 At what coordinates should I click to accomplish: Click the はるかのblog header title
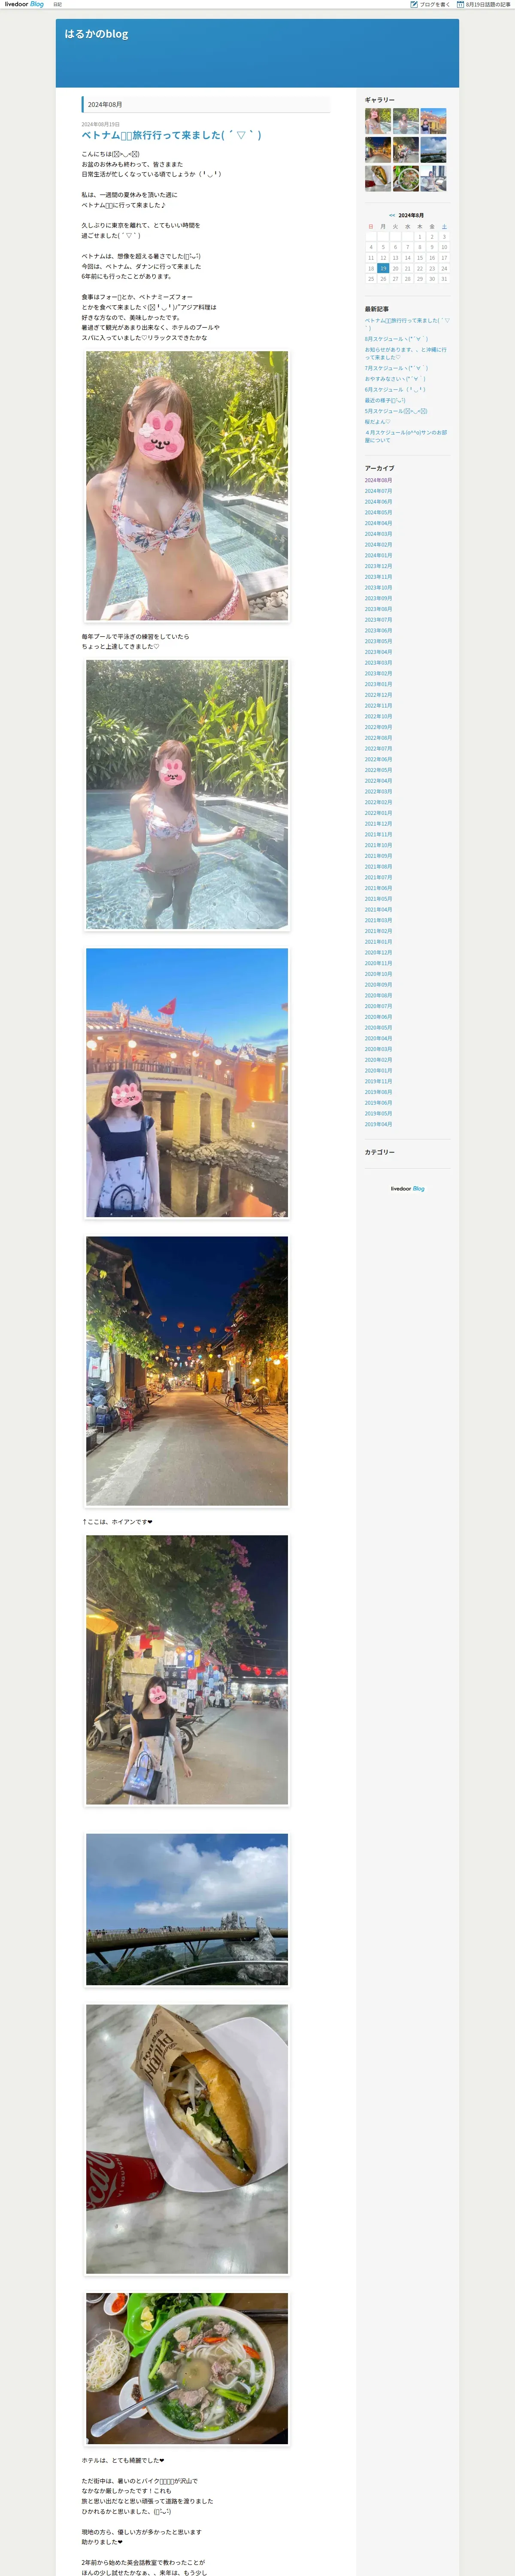click(x=96, y=34)
